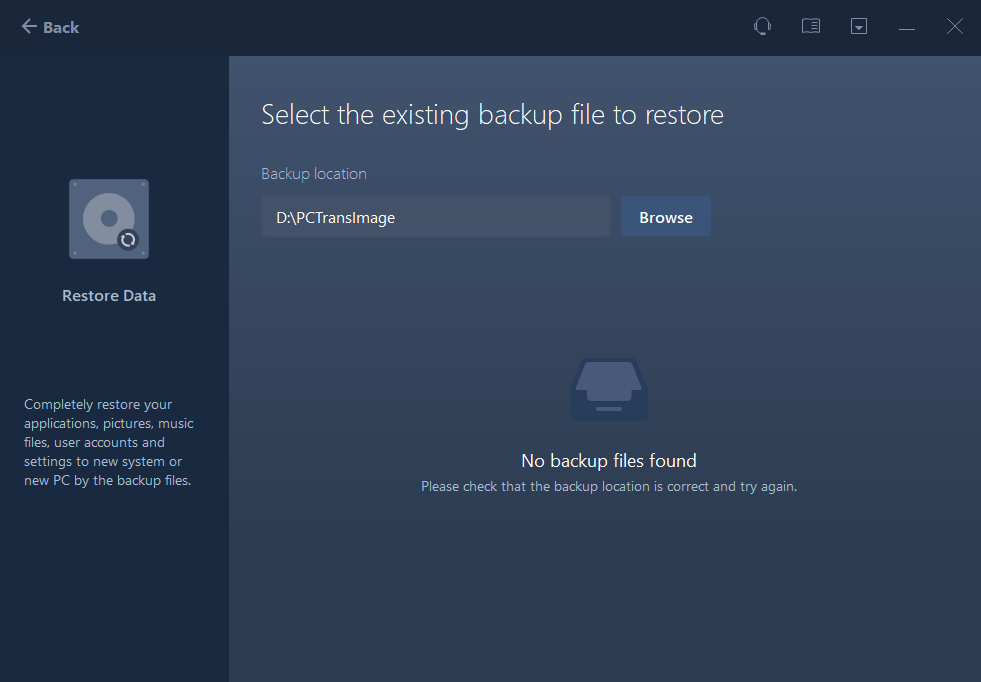981x682 pixels.
Task: Close the restore window
Action: click(955, 27)
